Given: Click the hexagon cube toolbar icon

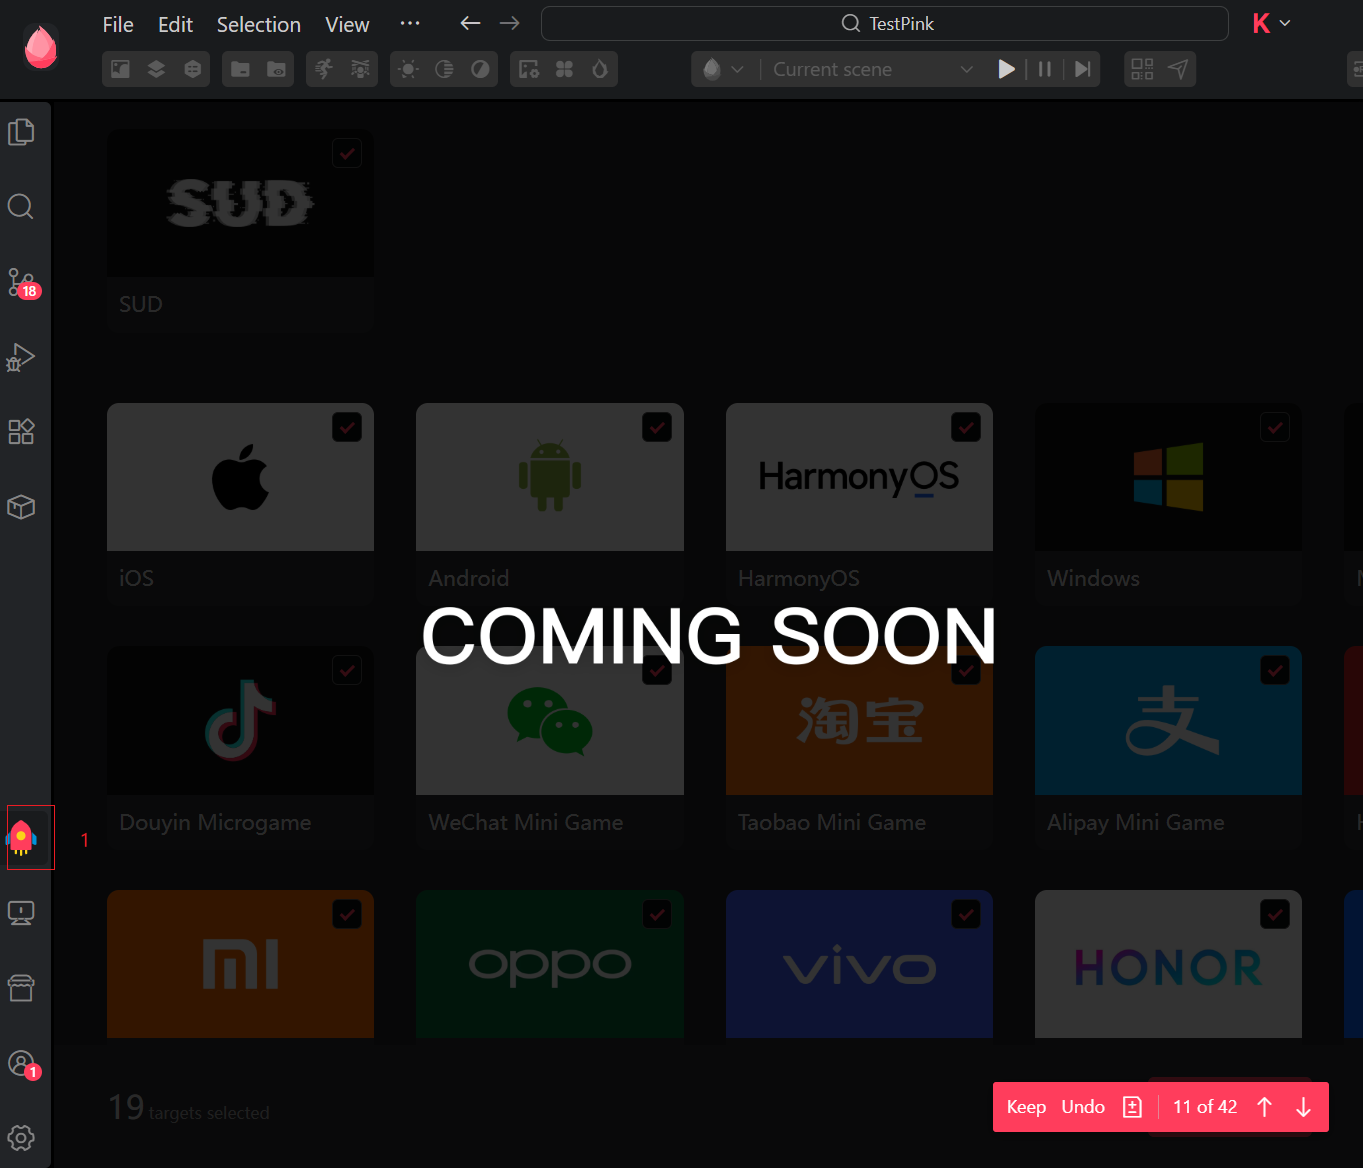Looking at the screenshot, I should click(x=192, y=69).
